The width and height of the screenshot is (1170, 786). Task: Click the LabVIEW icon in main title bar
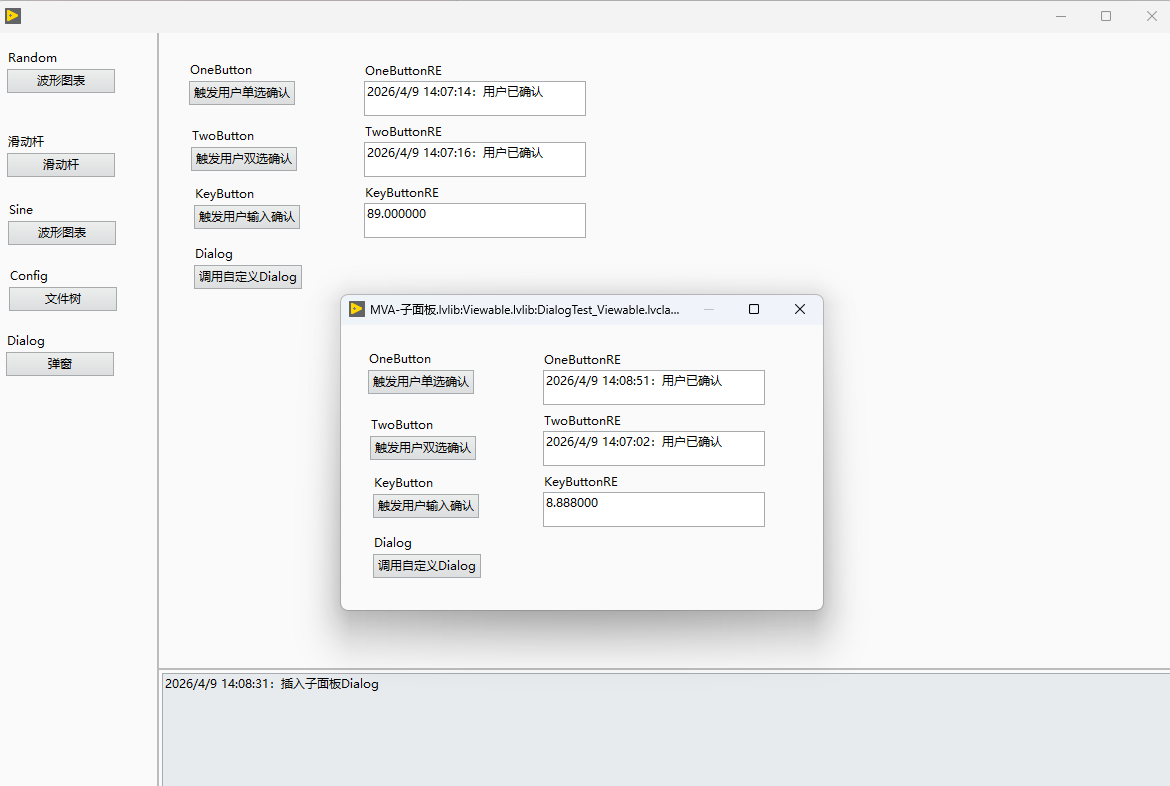[13, 16]
